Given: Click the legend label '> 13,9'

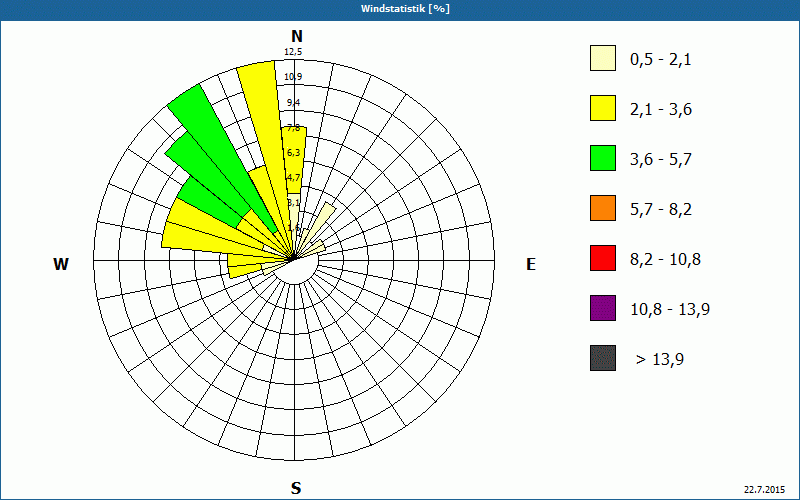Looking at the screenshot, I should (660, 360).
